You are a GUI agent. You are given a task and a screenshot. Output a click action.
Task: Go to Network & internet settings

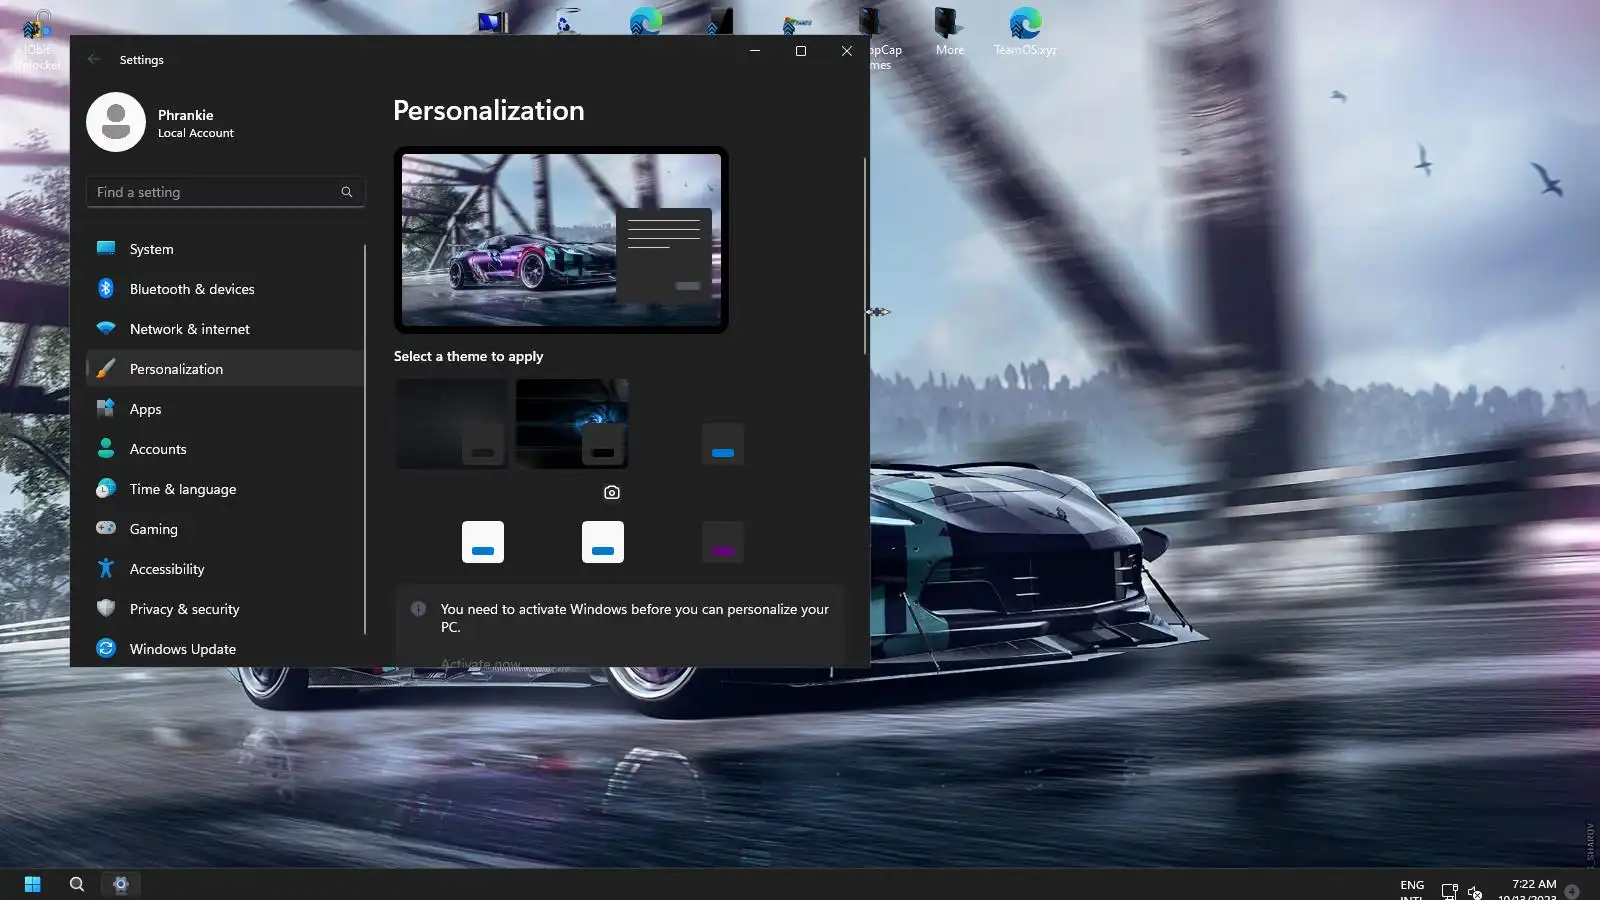pos(225,329)
